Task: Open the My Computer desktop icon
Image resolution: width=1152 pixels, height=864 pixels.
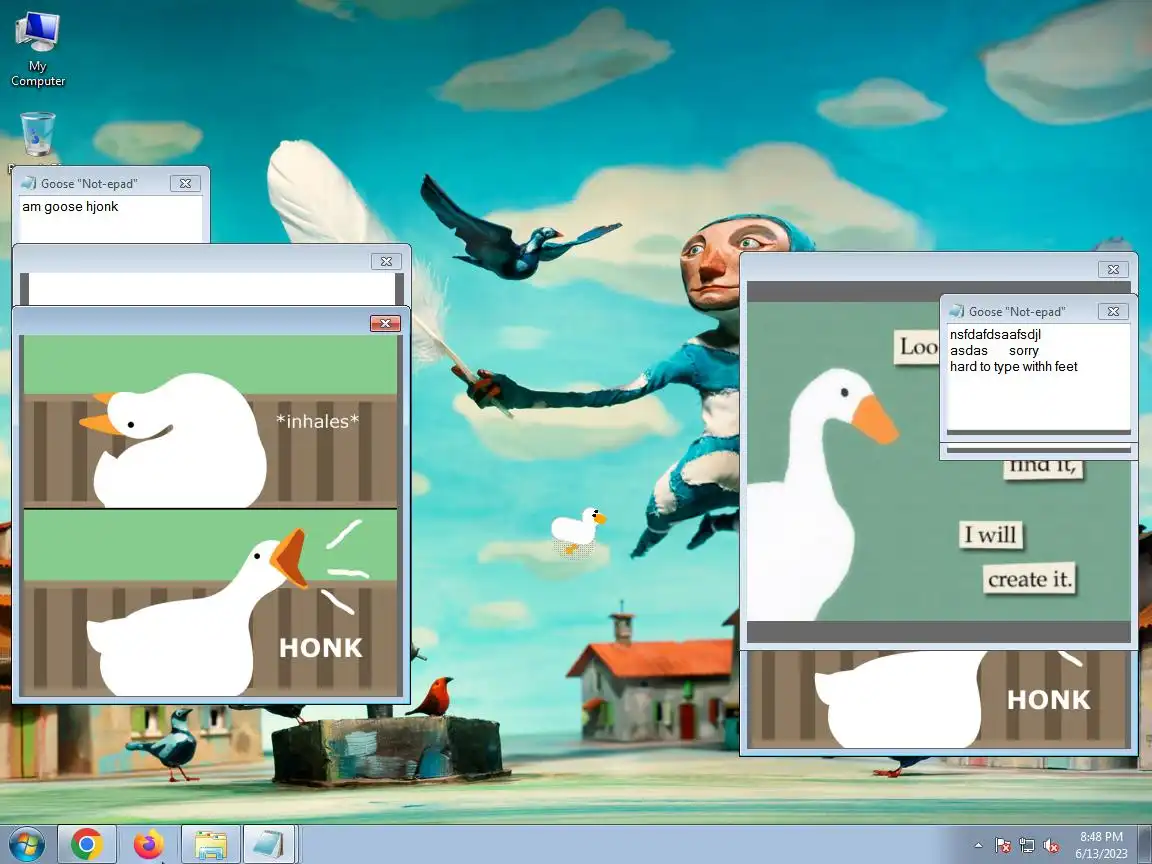Action: (x=37, y=48)
